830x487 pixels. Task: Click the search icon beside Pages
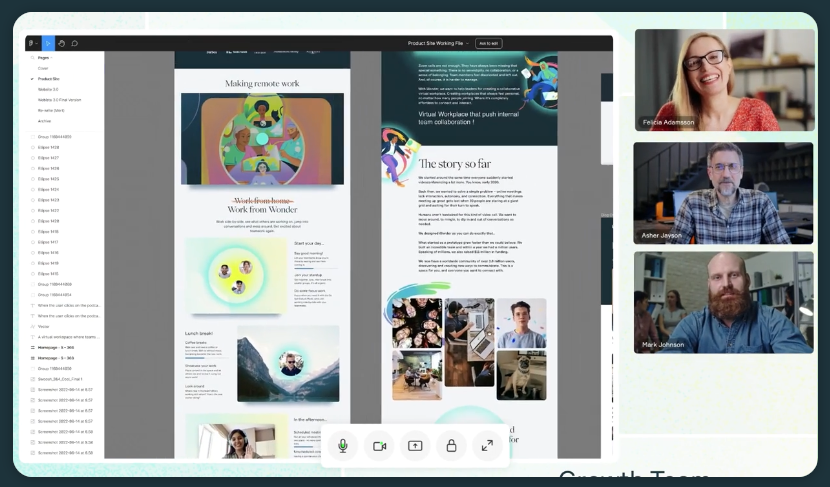[32, 58]
